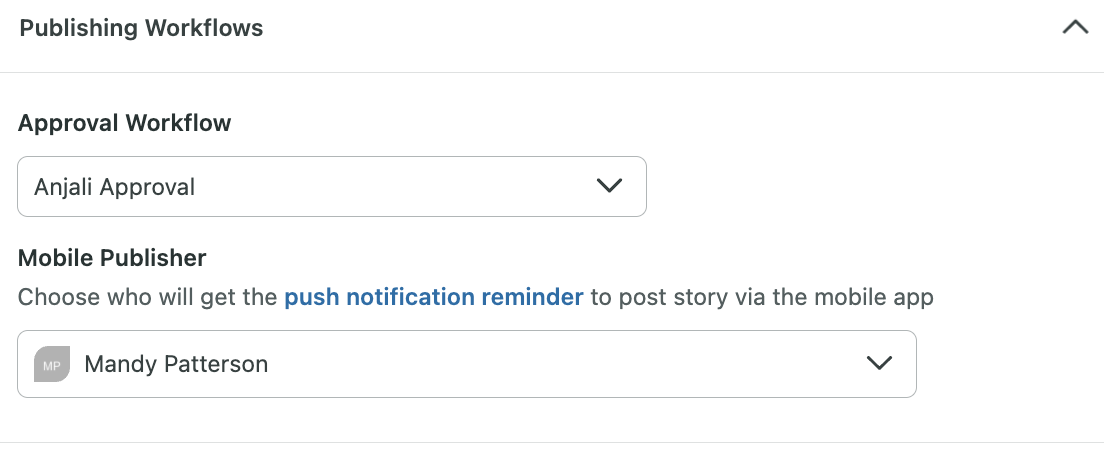Click the "Choose who will get the" text
This screenshot has height=450, width=1104.
click(147, 297)
